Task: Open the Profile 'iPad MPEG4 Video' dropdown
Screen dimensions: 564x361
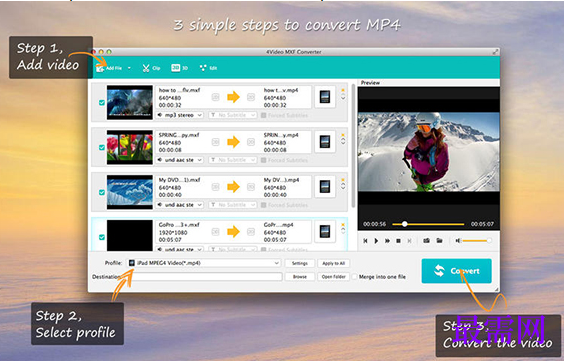Action: point(204,263)
